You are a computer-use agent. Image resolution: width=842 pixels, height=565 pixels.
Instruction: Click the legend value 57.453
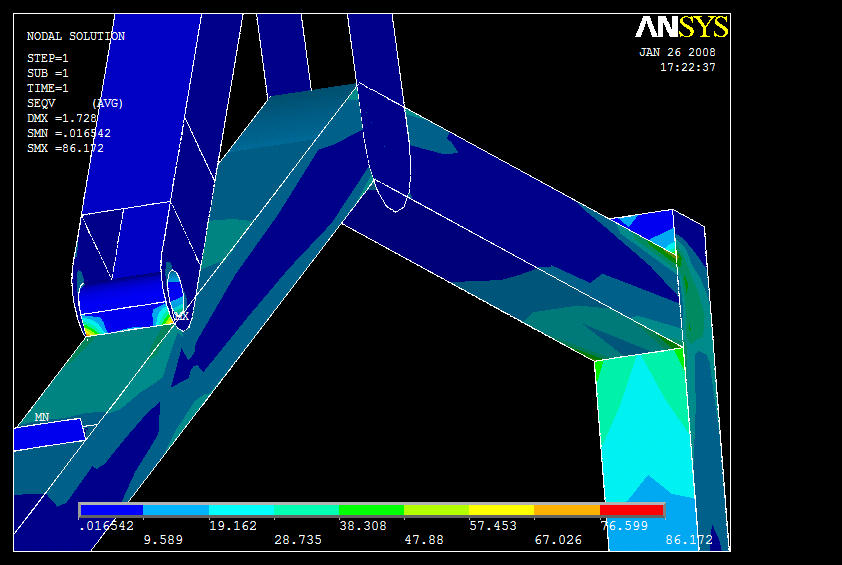[493, 526]
